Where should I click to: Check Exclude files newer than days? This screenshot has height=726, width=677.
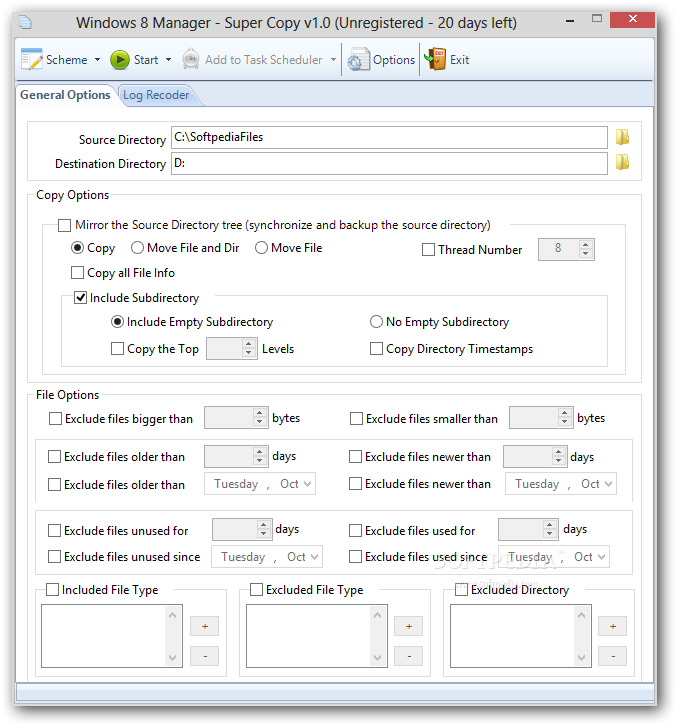click(x=355, y=457)
